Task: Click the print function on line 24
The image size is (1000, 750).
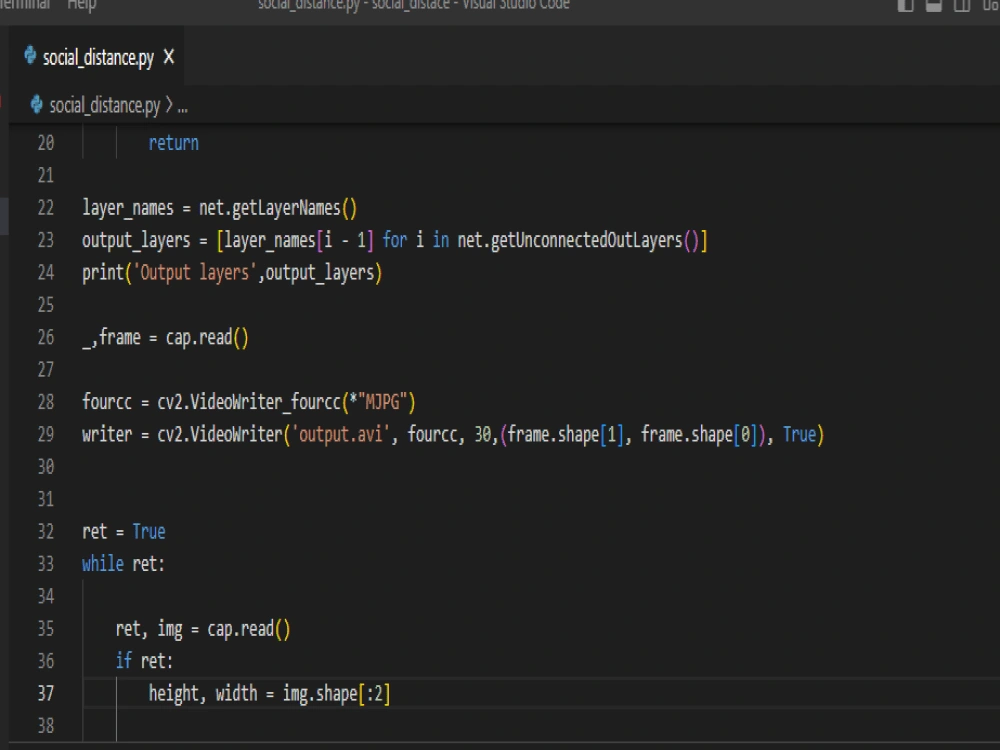Action: point(103,273)
